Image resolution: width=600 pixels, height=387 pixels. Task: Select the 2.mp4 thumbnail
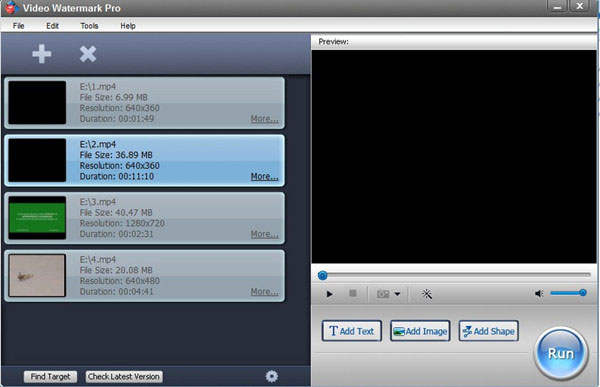(x=37, y=160)
